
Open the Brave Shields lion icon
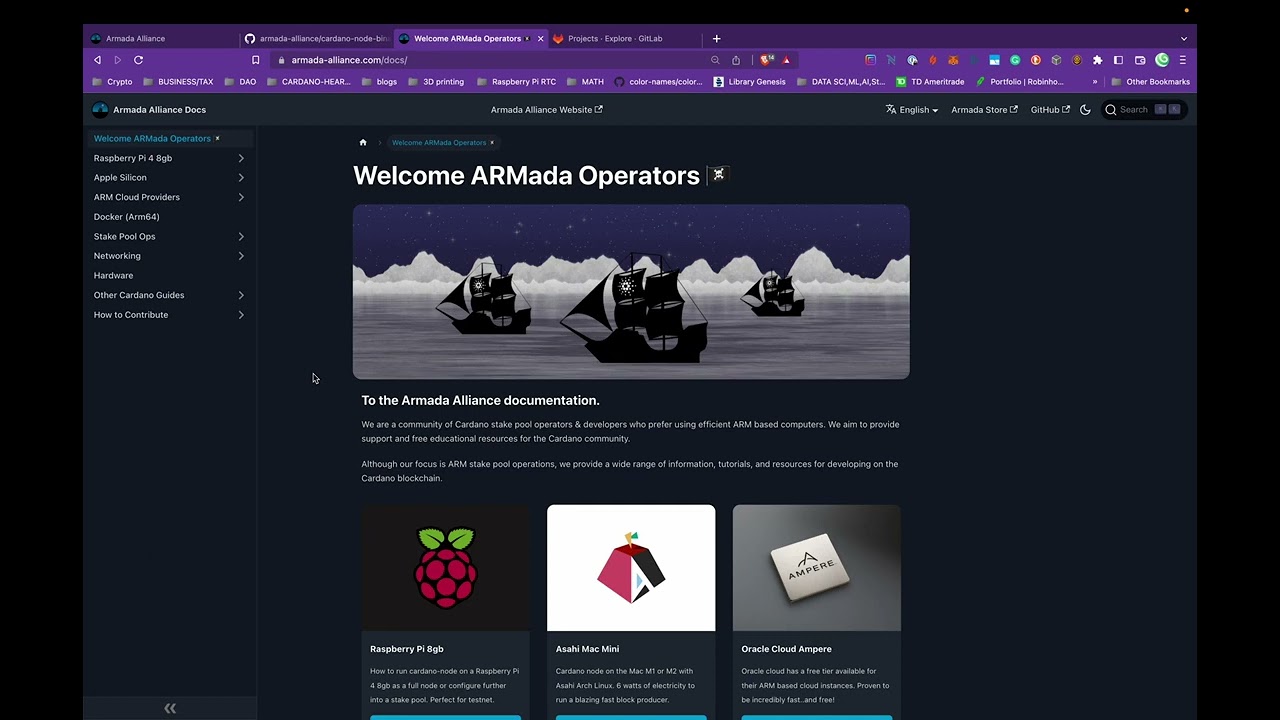(x=766, y=60)
